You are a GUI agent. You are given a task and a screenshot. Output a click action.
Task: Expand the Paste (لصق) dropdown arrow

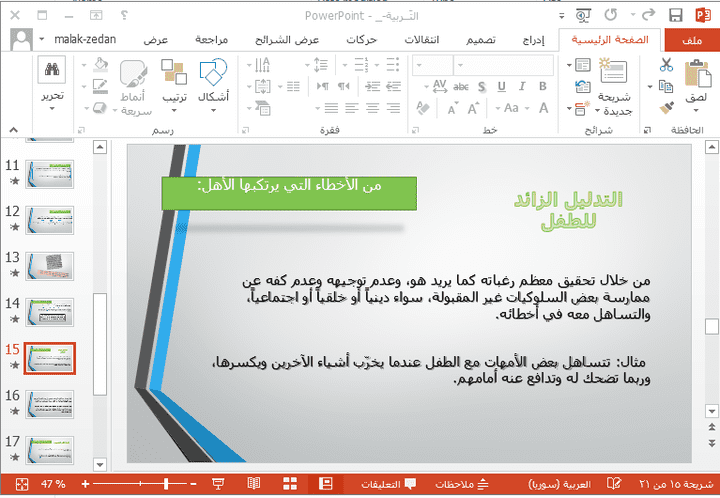click(696, 110)
